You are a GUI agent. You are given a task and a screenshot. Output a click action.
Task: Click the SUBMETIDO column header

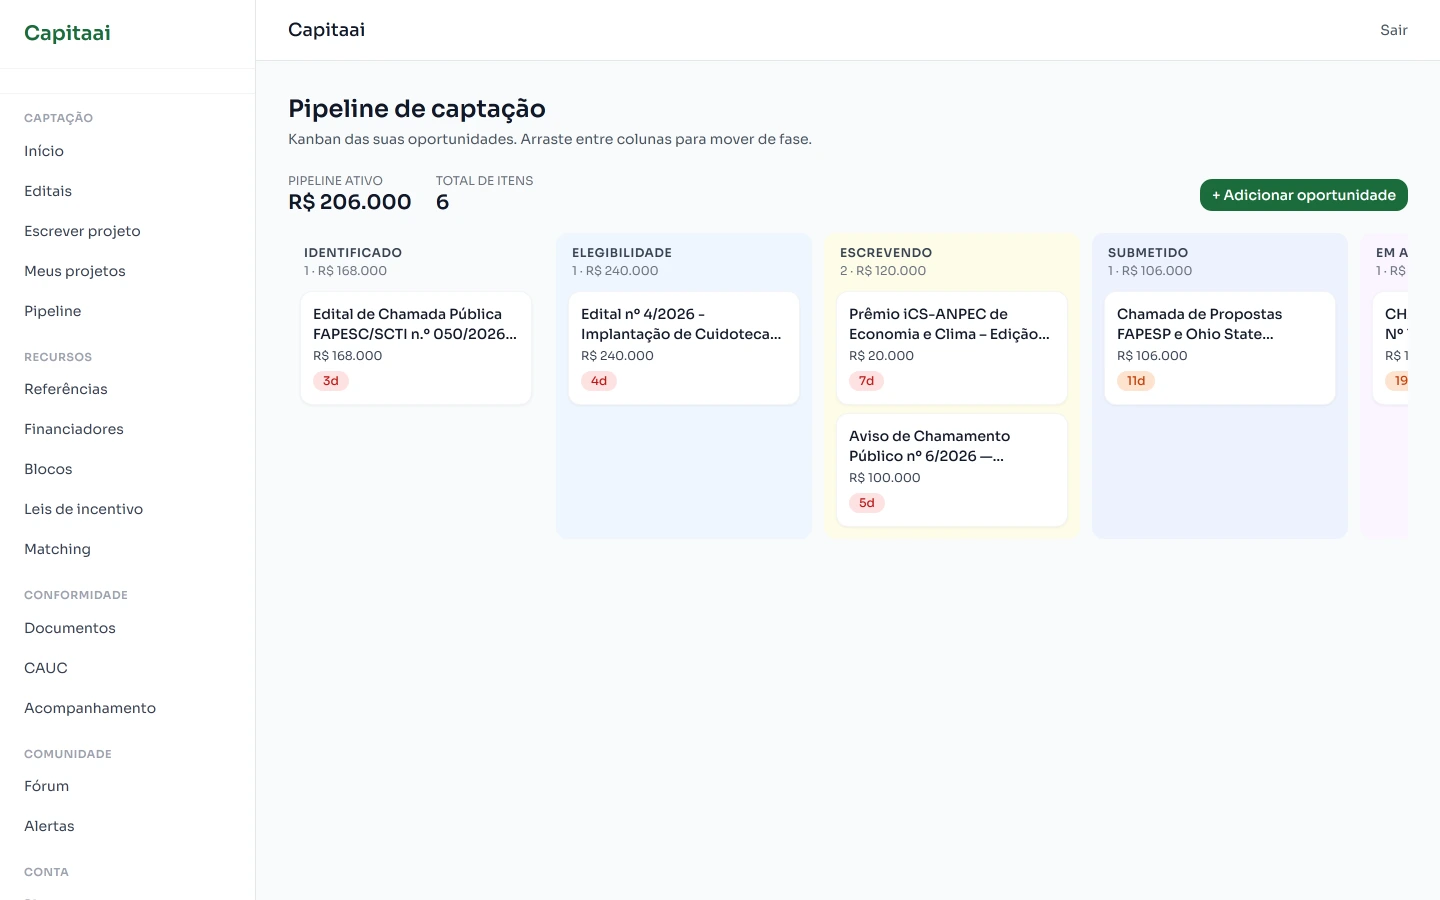1148,253
